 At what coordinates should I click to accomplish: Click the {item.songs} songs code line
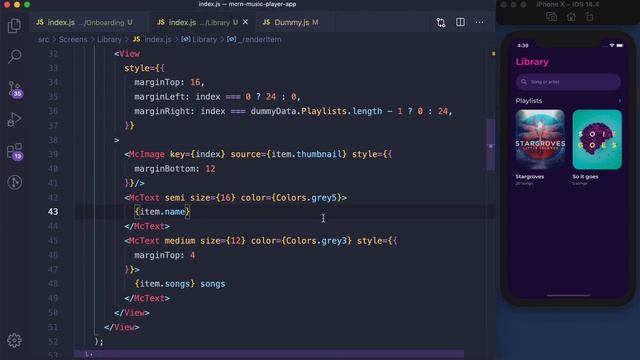coord(180,284)
